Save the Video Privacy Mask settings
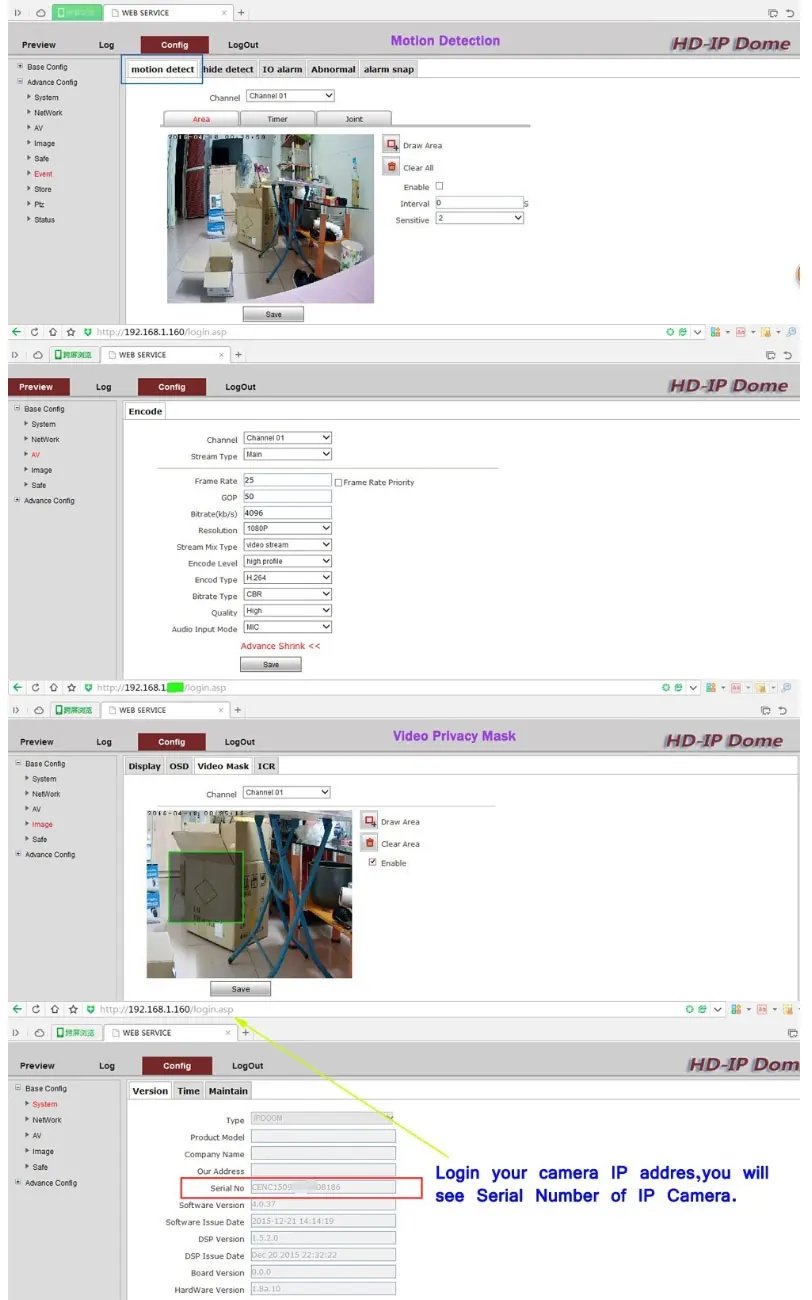 [x=240, y=989]
